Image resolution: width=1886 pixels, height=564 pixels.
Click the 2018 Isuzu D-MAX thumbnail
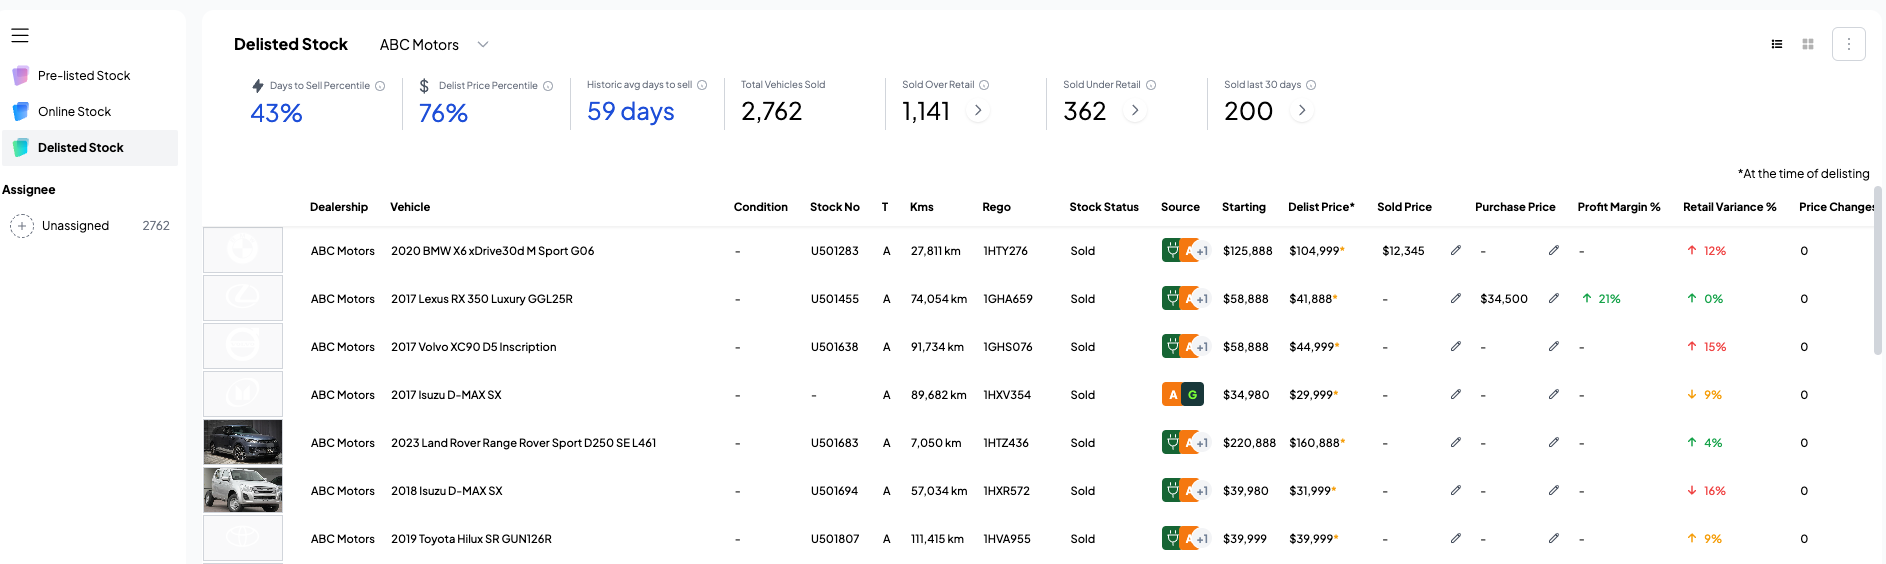point(243,490)
